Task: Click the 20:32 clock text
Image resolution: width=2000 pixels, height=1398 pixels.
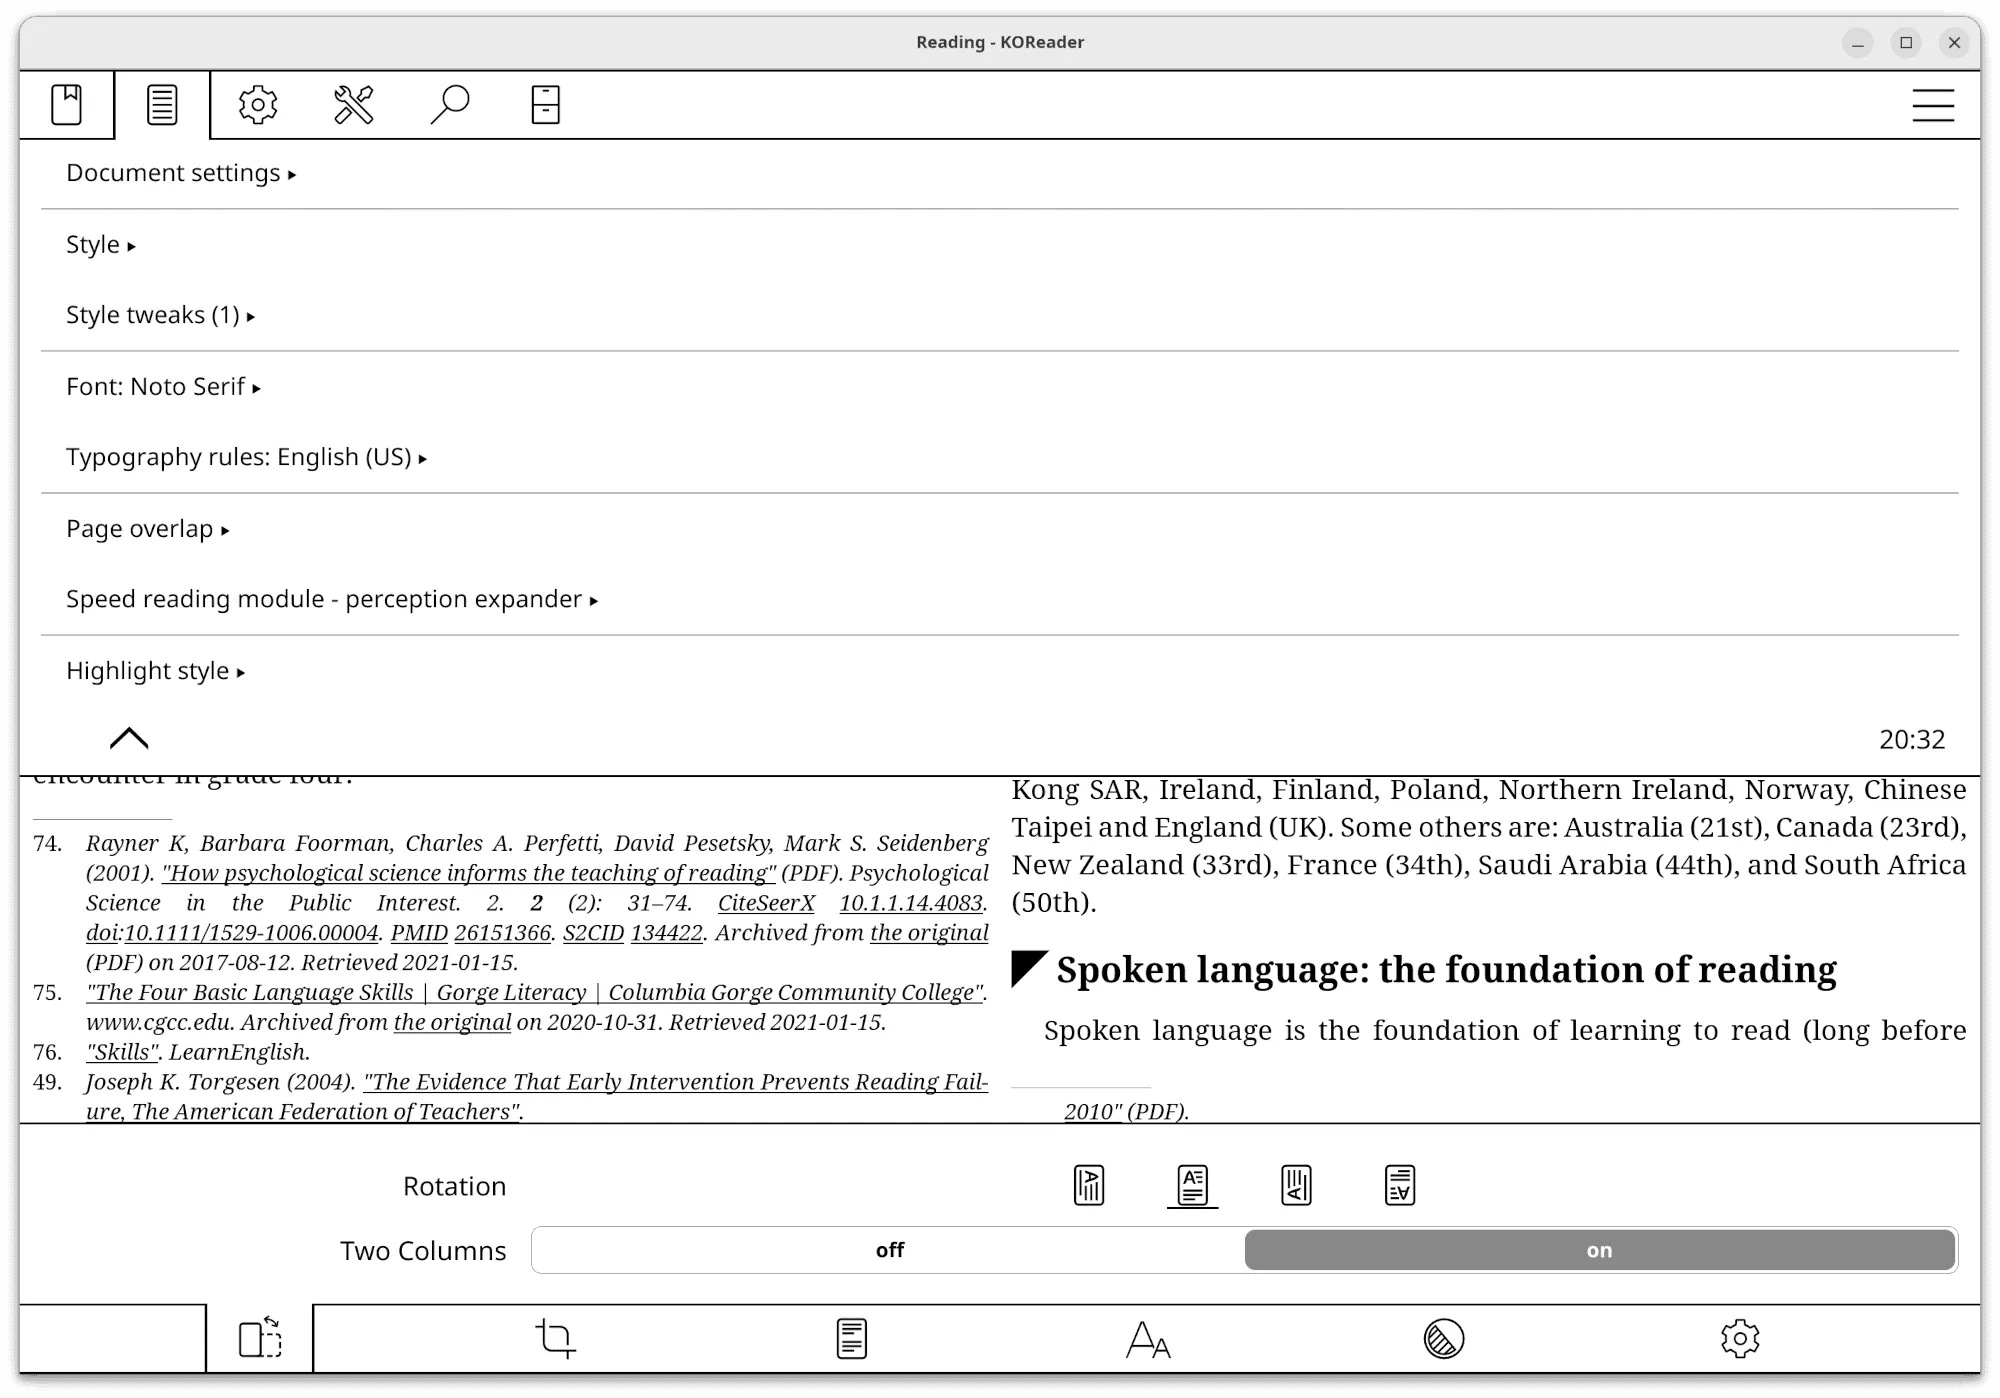Action: coord(1912,739)
